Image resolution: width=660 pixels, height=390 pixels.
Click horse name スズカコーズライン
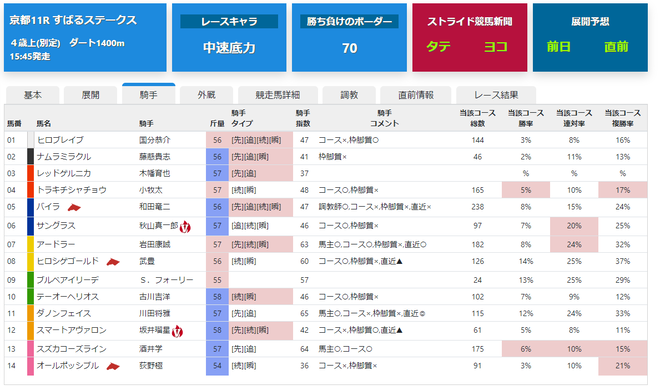tap(71, 349)
